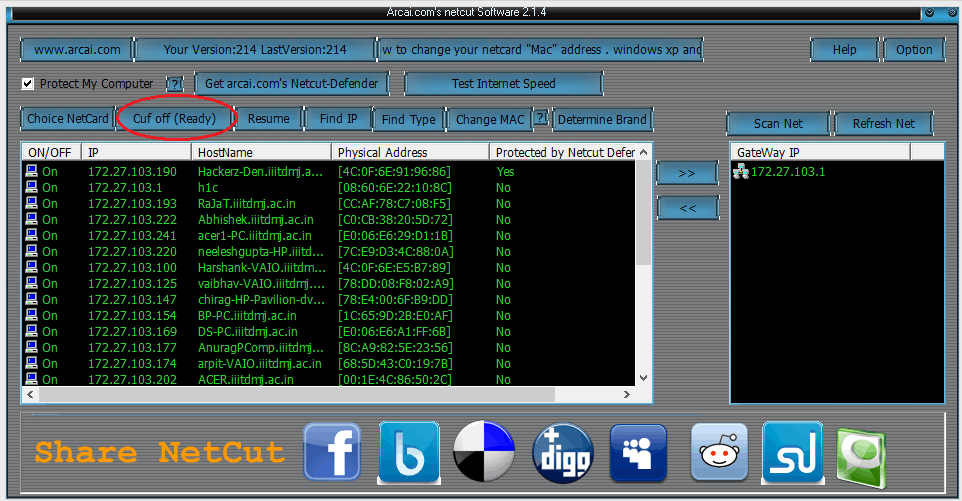Share NetCut on Facebook icon
962x501 pixels.
point(332,451)
